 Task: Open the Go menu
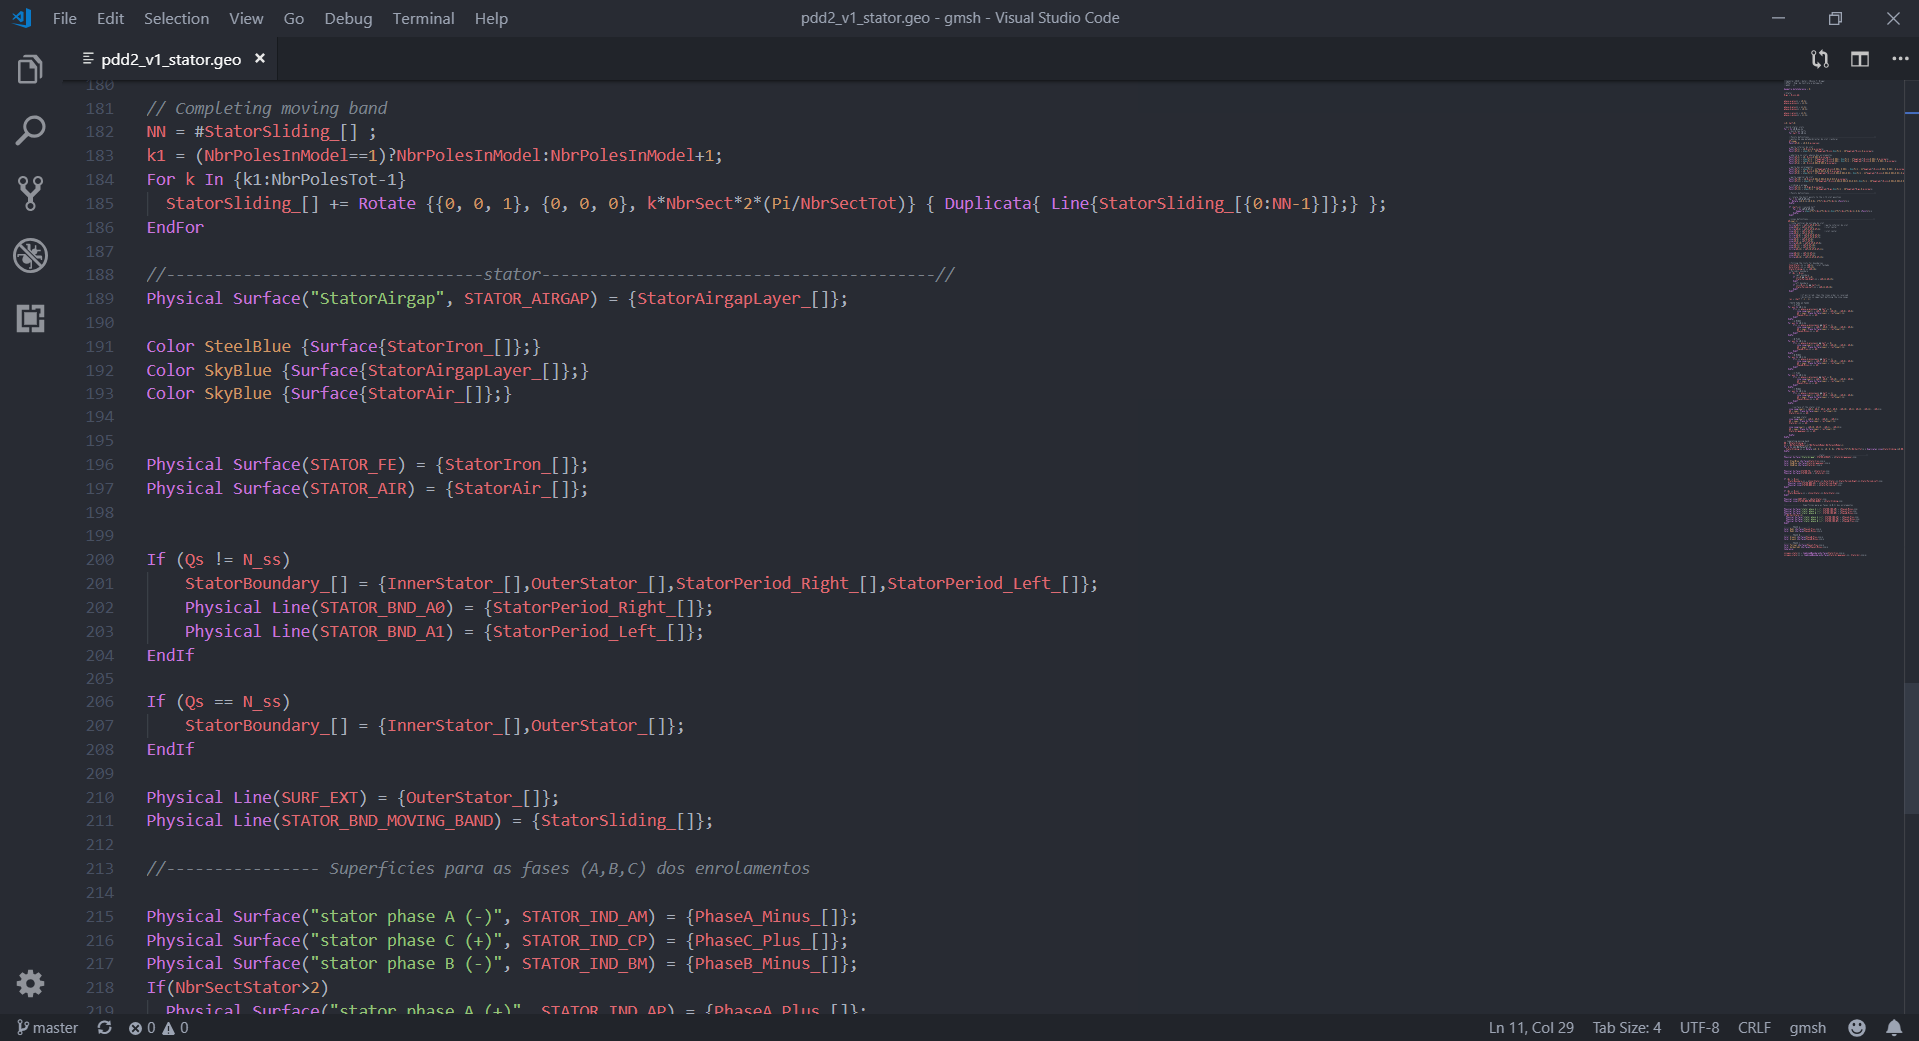pos(294,18)
